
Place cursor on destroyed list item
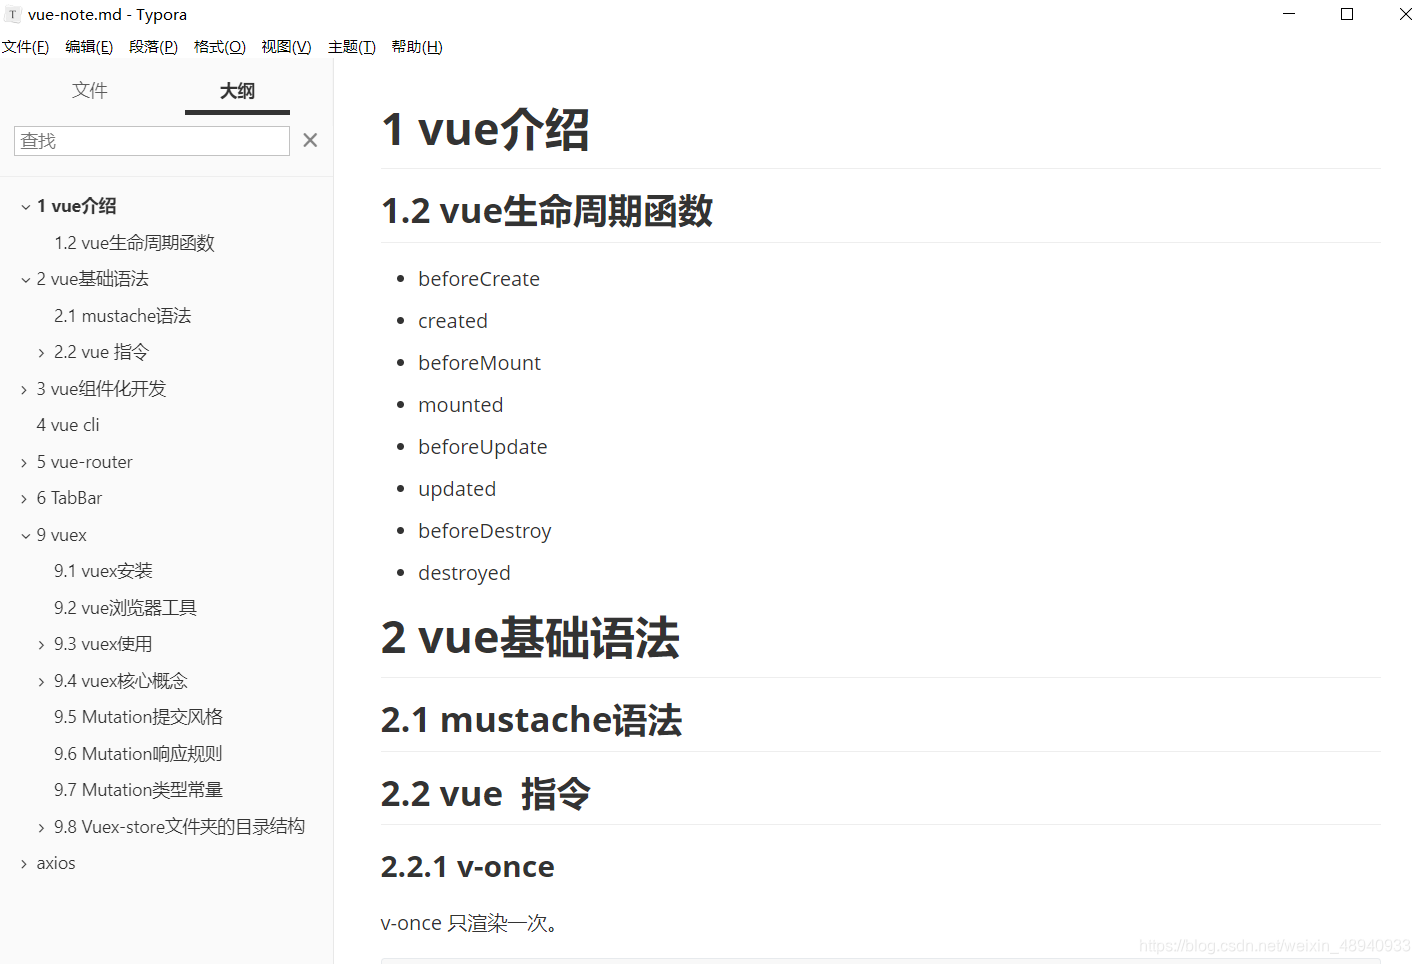464,573
